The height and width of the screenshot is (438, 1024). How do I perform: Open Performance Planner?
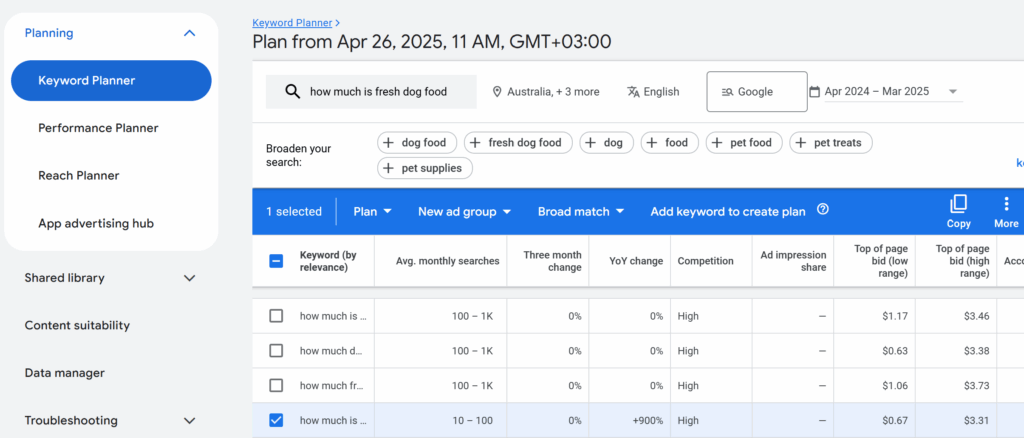98,128
